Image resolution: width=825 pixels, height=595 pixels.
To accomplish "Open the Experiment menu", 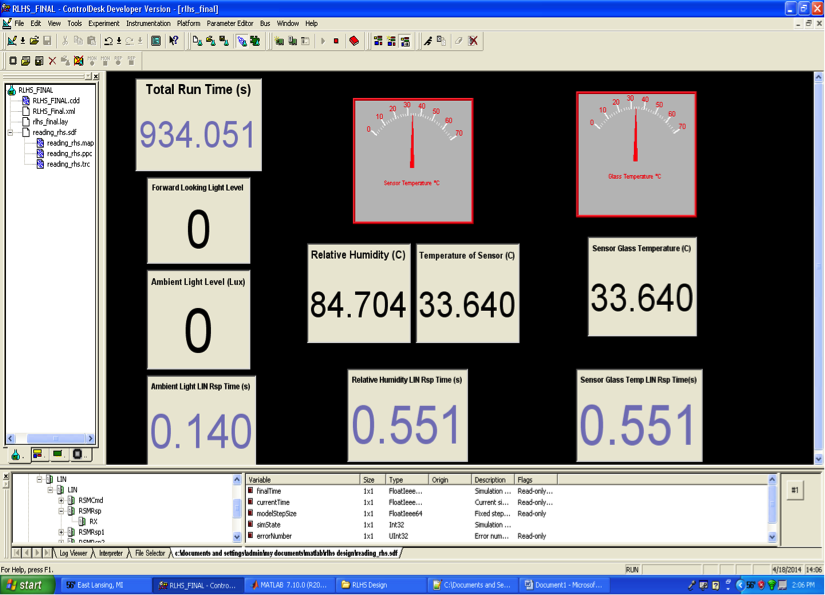I will [104, 23].
